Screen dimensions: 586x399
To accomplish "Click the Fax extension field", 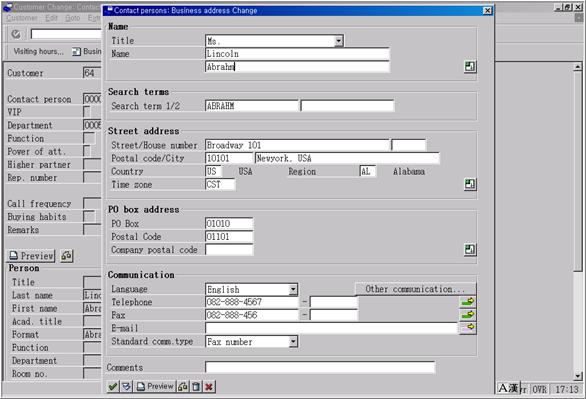I will coord(334,315).
